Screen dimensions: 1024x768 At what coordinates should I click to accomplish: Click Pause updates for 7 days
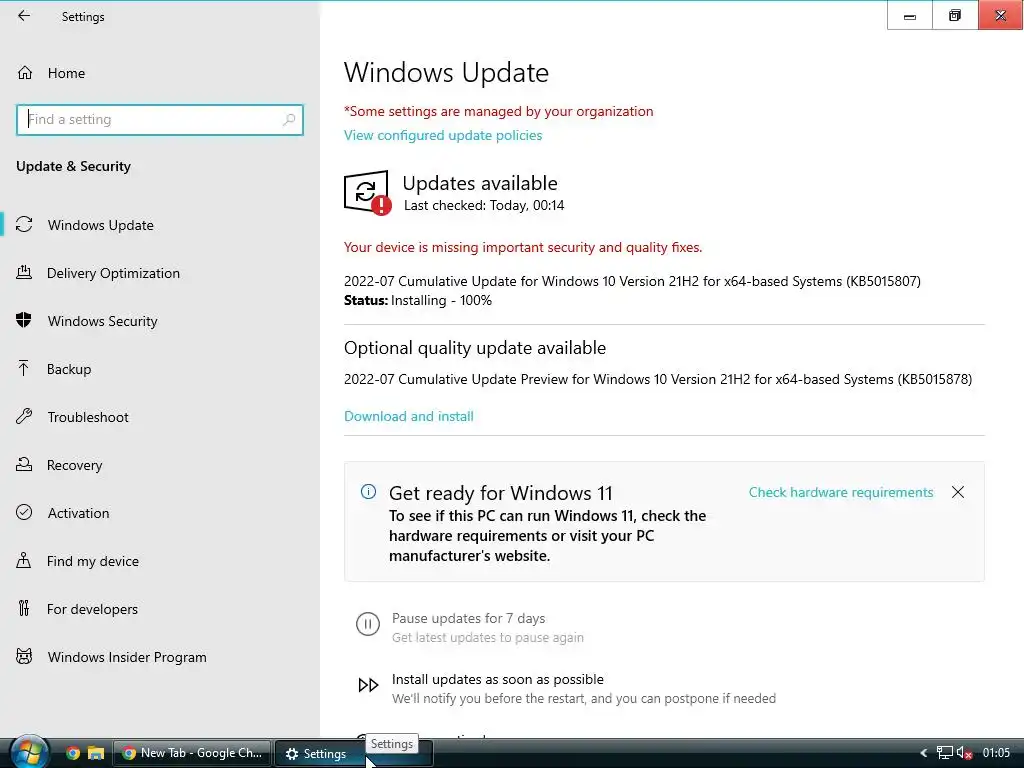[468, 618]
